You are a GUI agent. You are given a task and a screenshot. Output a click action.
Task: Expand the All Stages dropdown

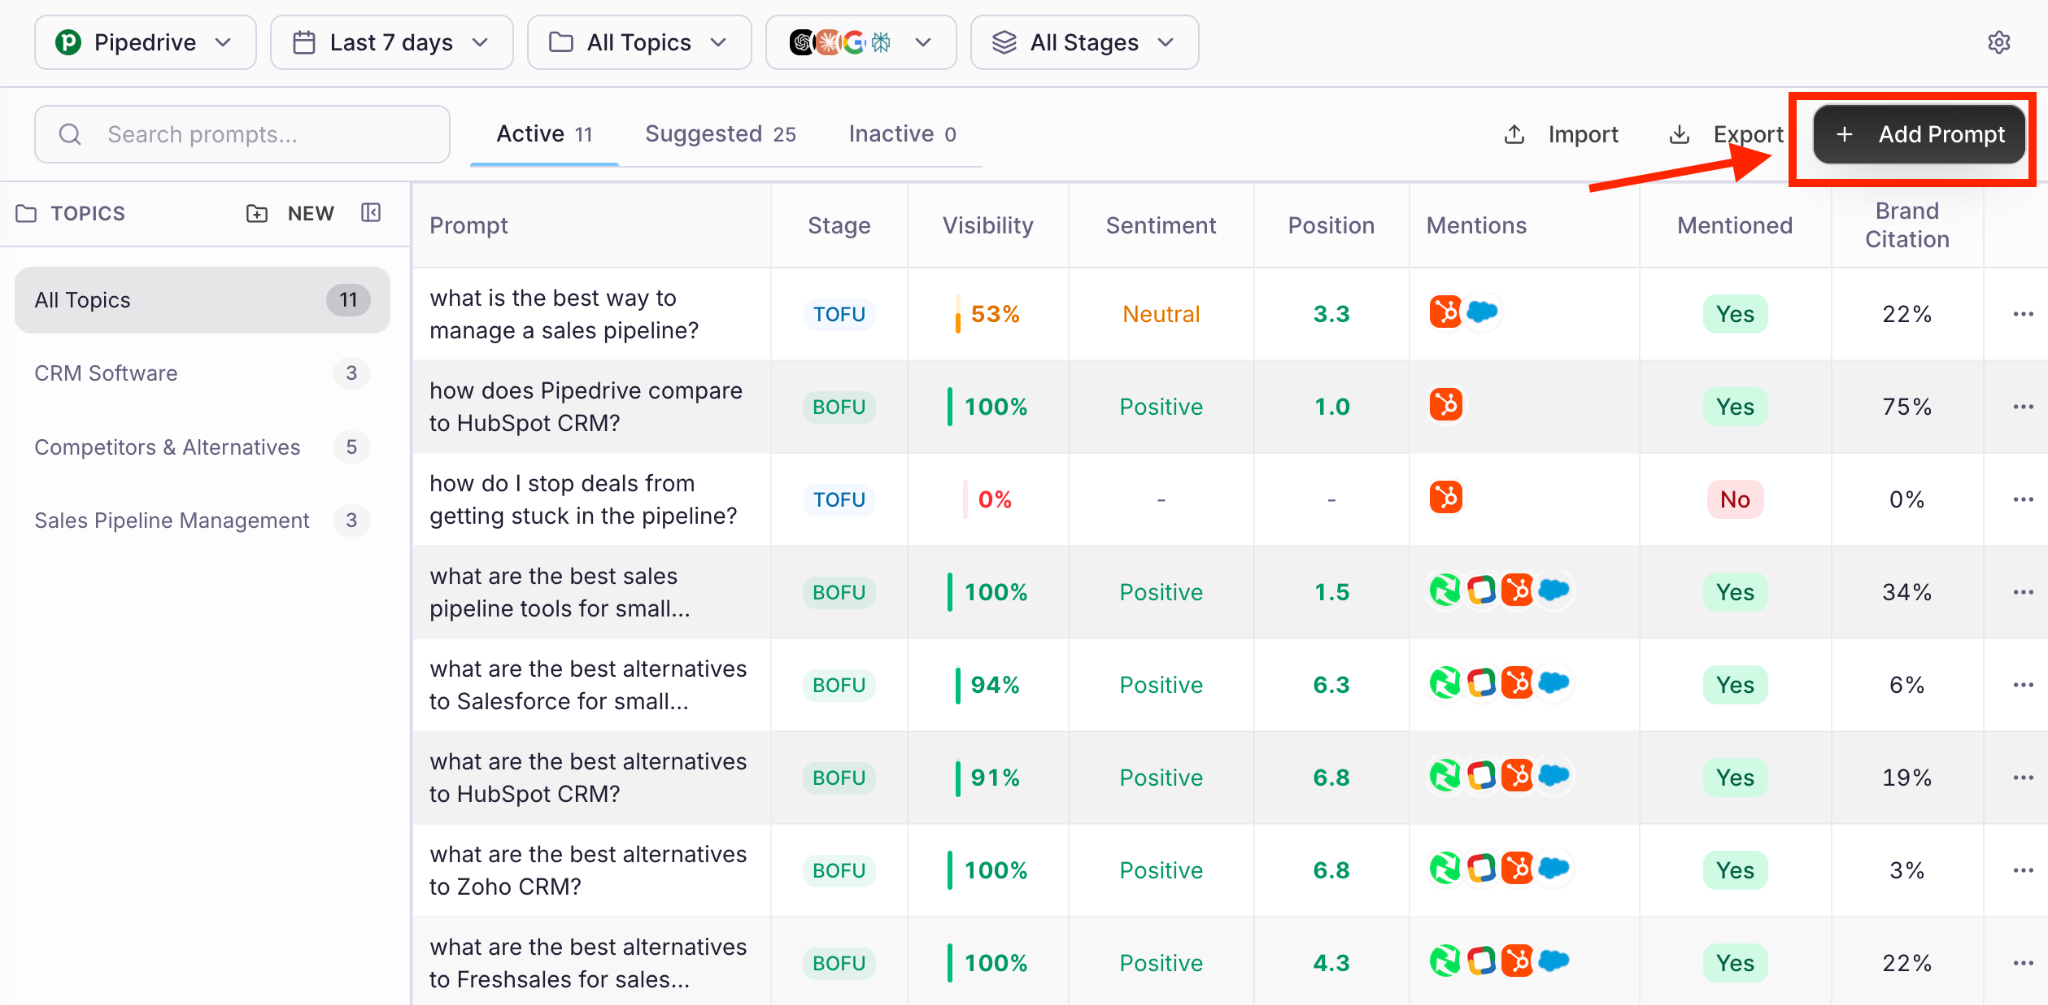pyautogui.click(x=1084, y=42)
